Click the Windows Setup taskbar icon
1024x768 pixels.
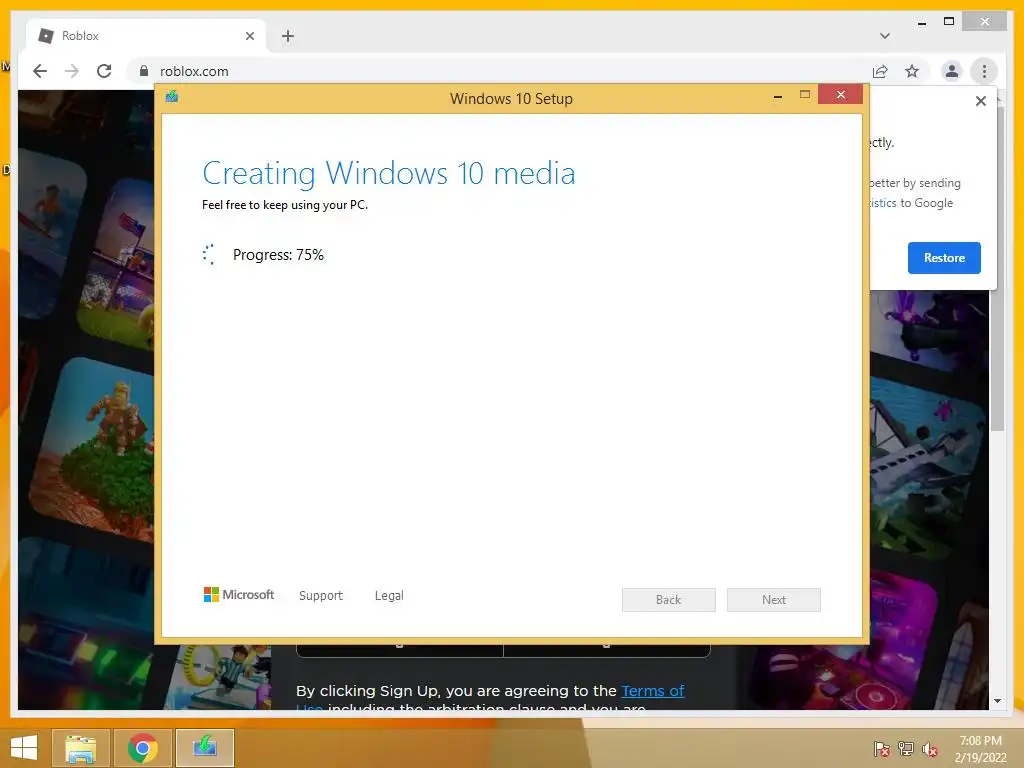(x=205, y=748)
